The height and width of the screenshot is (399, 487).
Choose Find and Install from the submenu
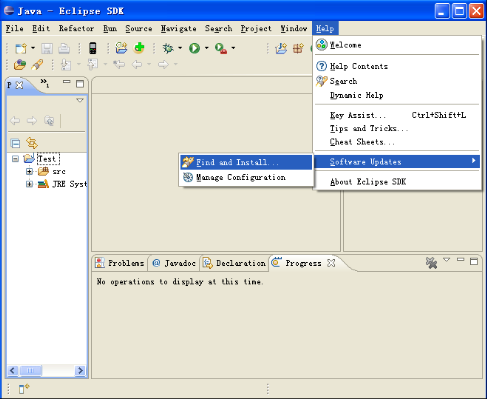246,162
